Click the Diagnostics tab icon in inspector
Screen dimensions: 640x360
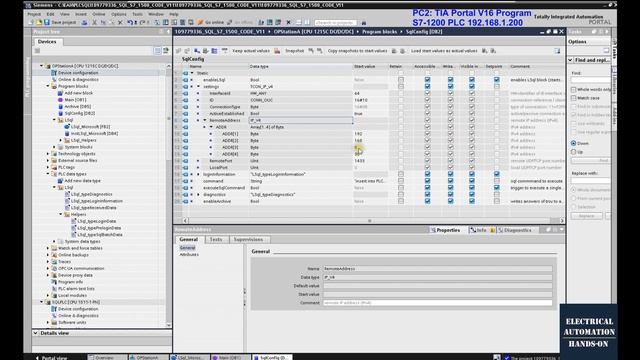[500, 230]
